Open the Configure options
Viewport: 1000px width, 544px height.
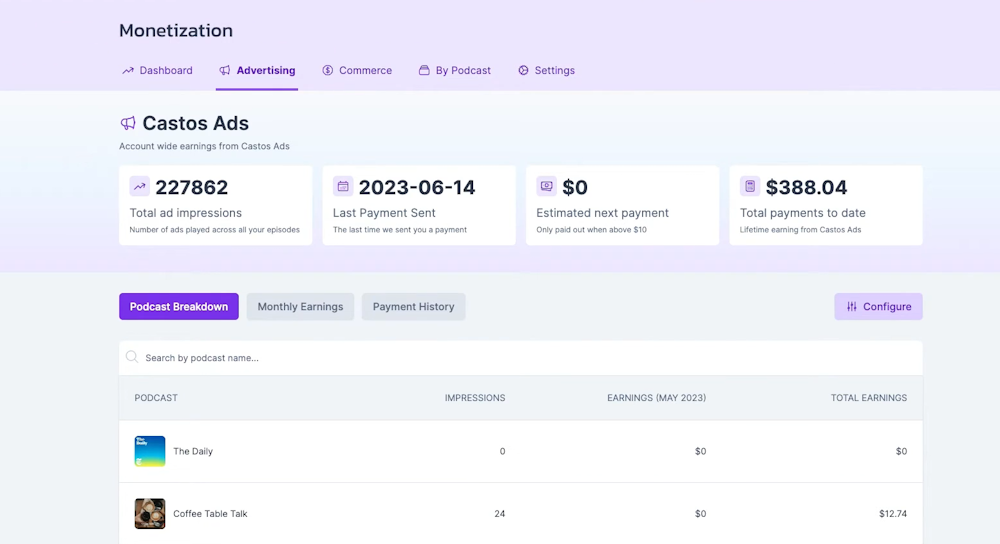[x=878, y=307]
